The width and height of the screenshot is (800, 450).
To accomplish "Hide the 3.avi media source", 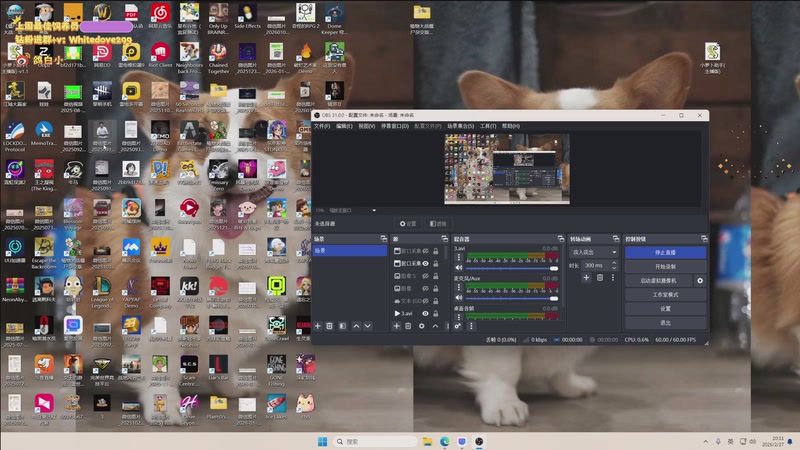I will (425, 313).
